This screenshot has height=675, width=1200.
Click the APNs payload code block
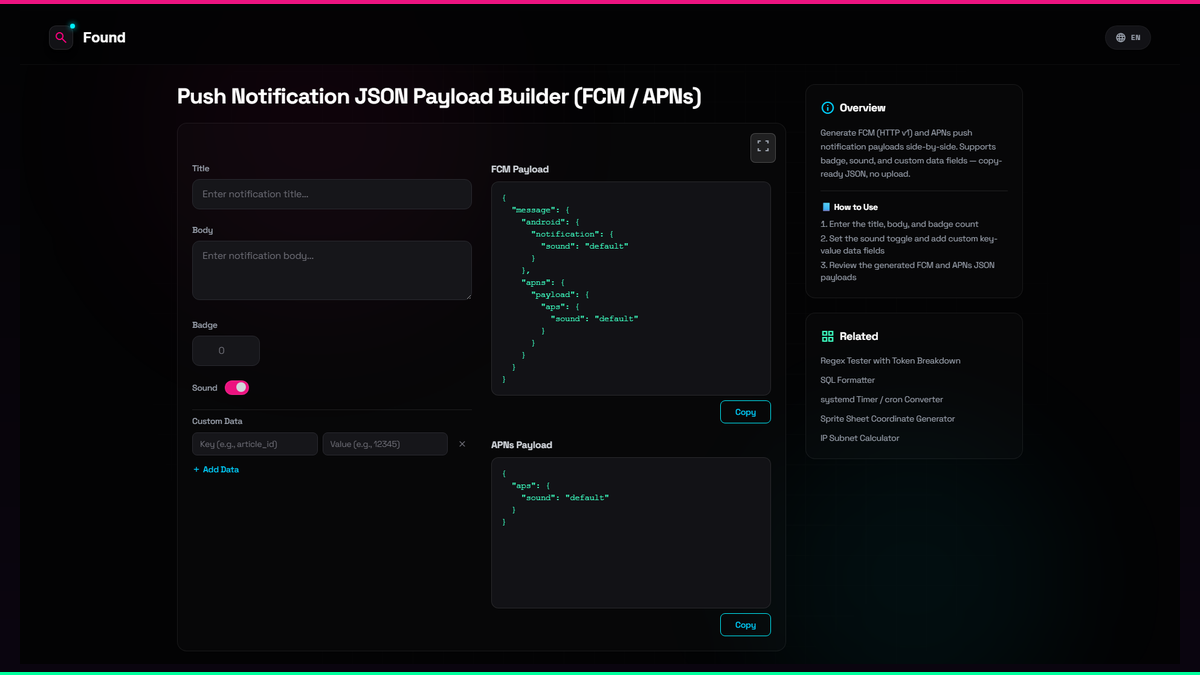point(631,533)
